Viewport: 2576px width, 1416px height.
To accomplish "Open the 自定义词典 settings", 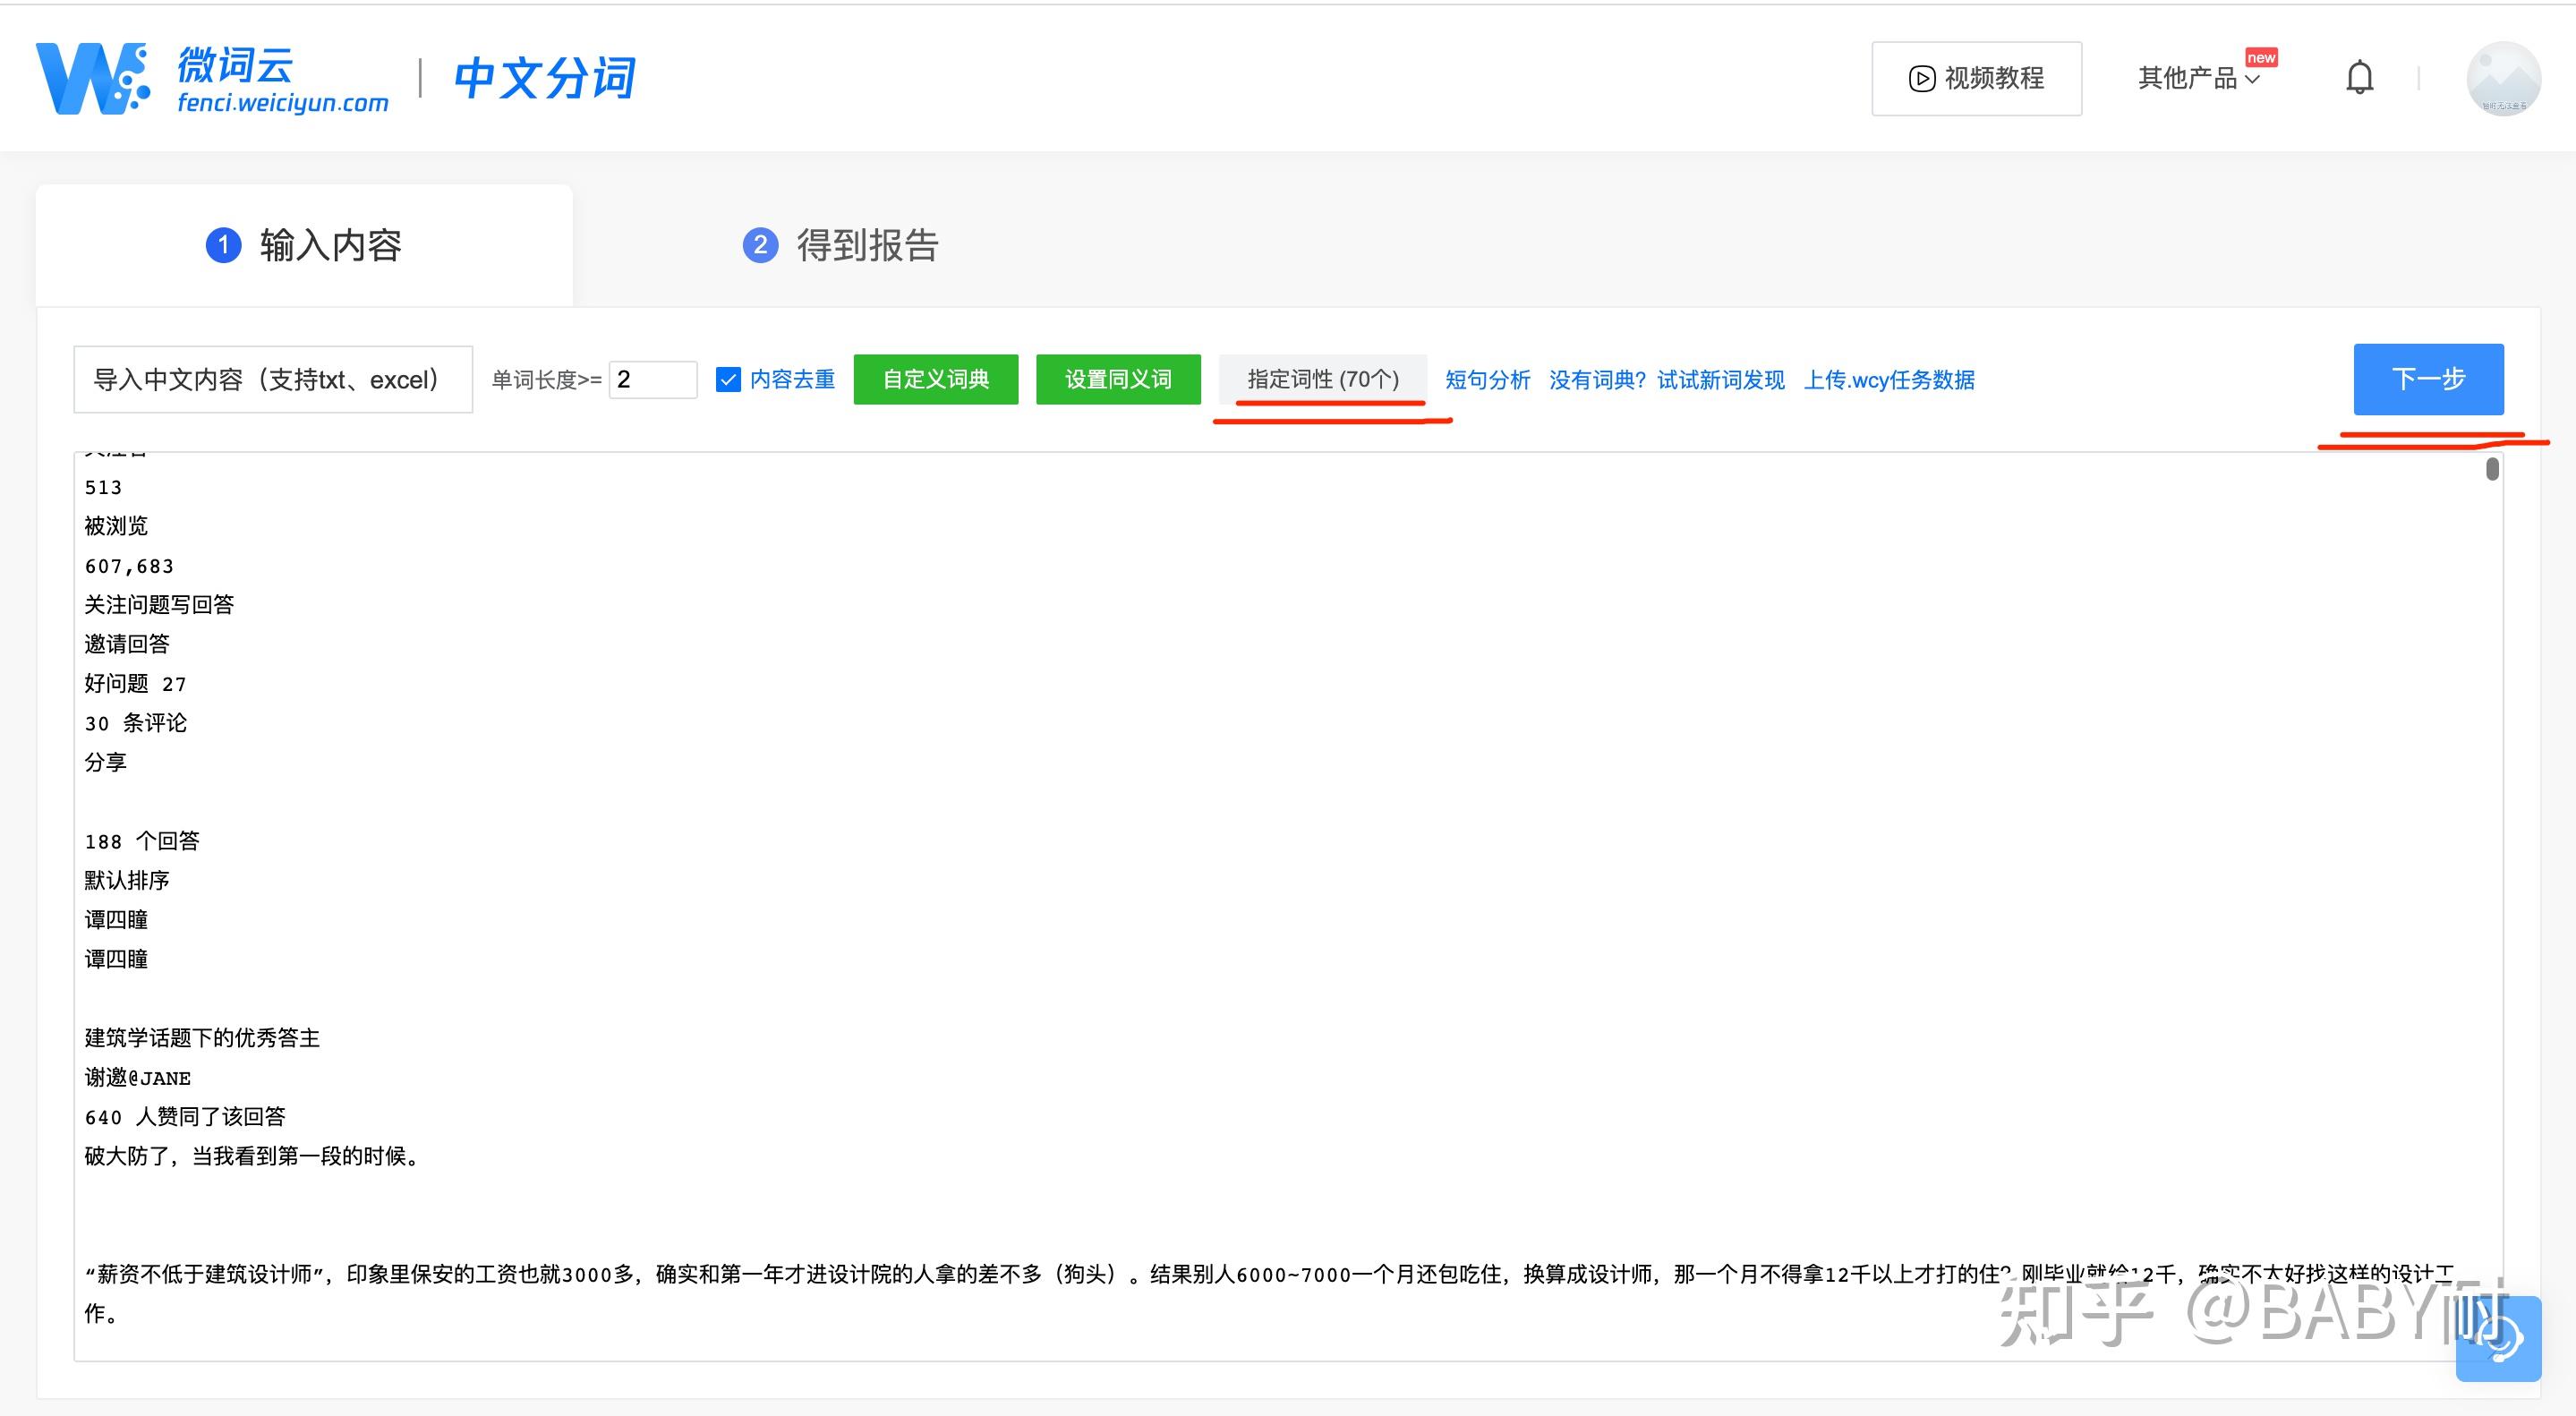I will [935, 379].
